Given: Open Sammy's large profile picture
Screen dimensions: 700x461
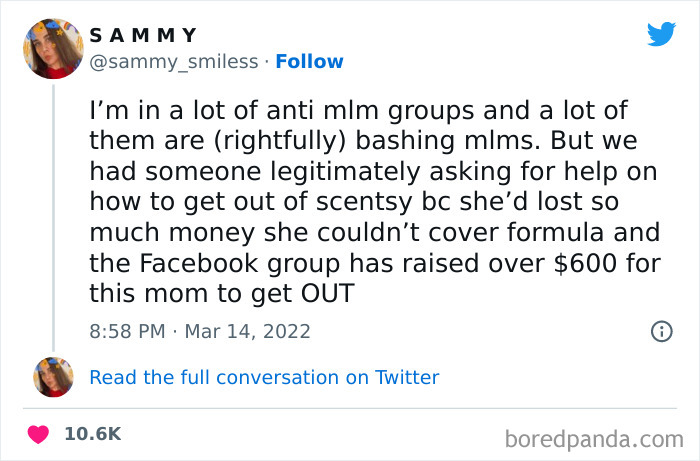Looking at the screenshot, I should pyautogui.click(x=52, y=48).
